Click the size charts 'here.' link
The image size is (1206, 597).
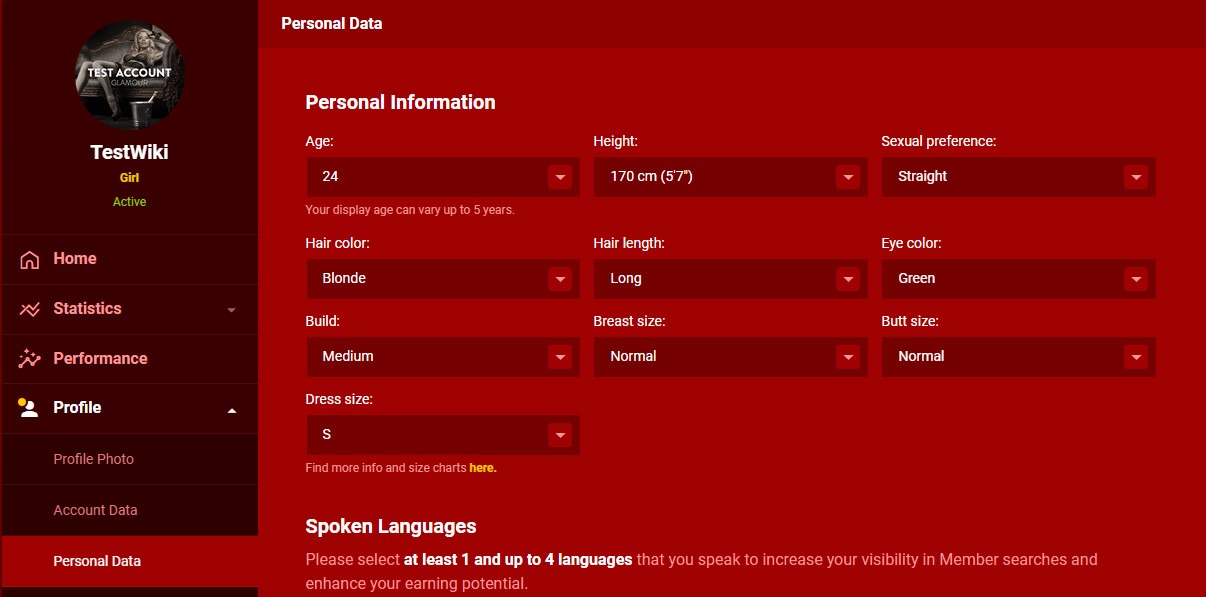coord(483,468)
